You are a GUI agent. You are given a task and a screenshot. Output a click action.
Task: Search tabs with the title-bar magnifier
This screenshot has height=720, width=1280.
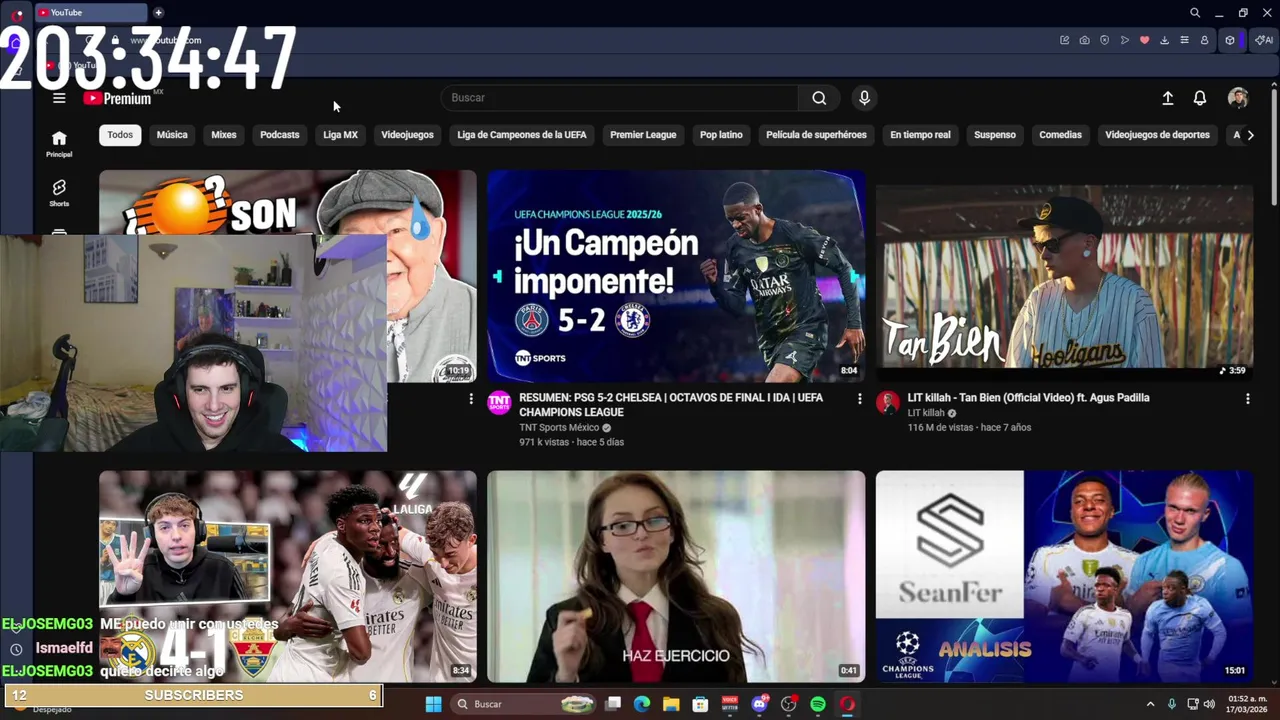click(x=1195, y=13)
